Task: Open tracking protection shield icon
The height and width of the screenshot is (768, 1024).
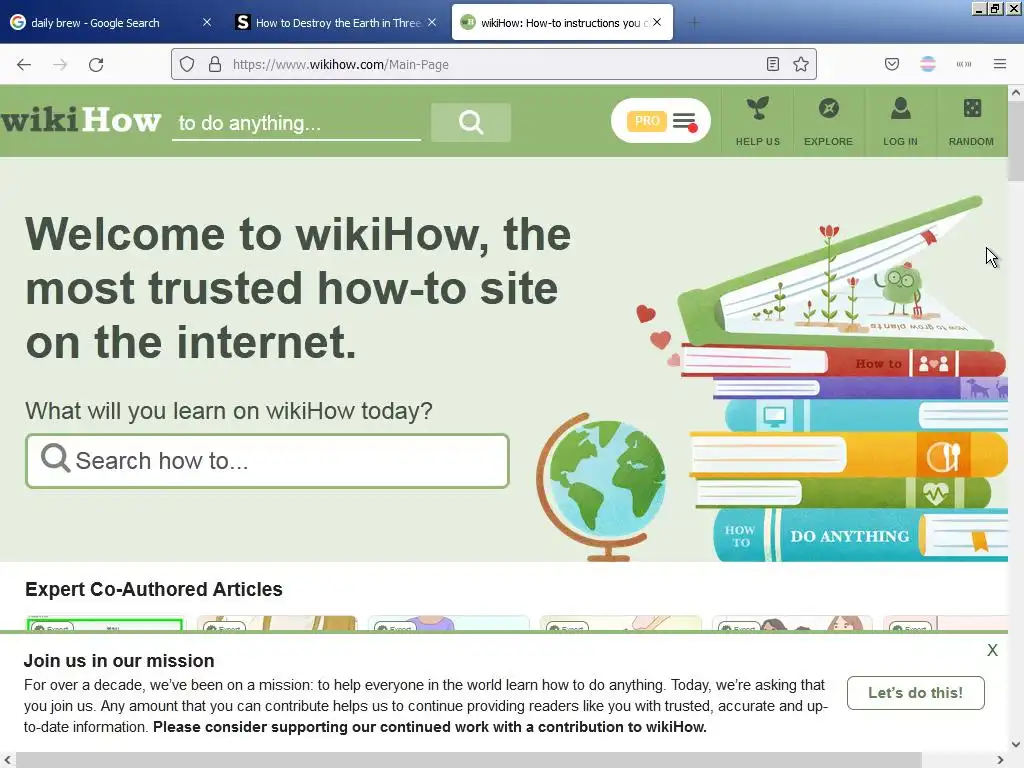Action: point(187,64)
